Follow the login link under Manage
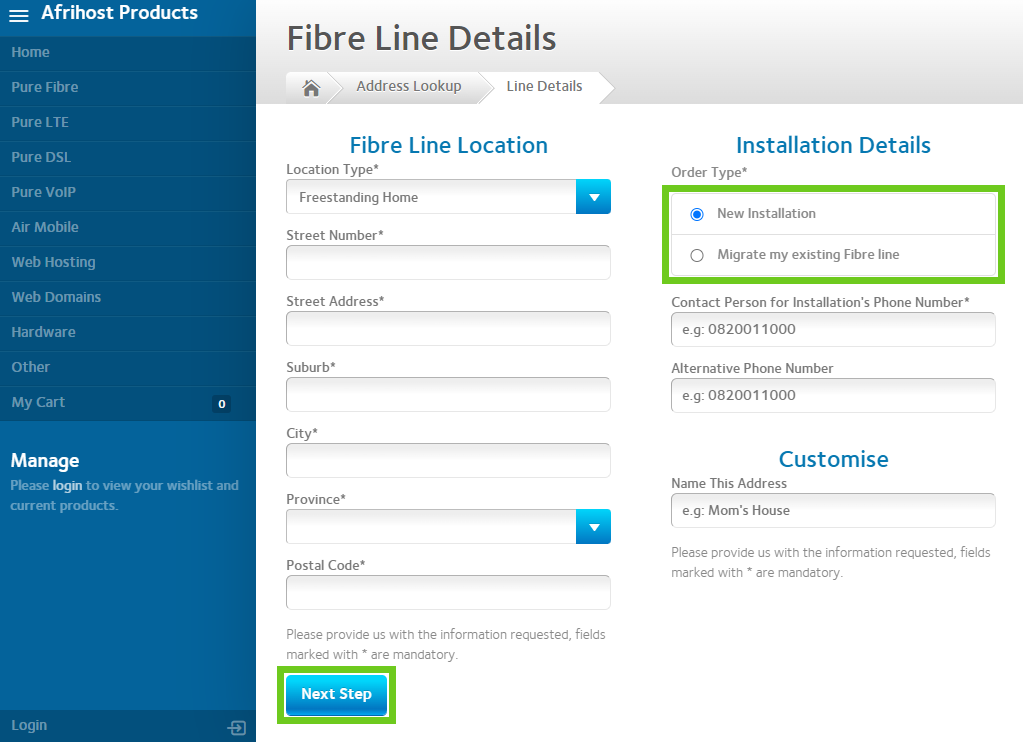1023x742 pixels. 67,486
